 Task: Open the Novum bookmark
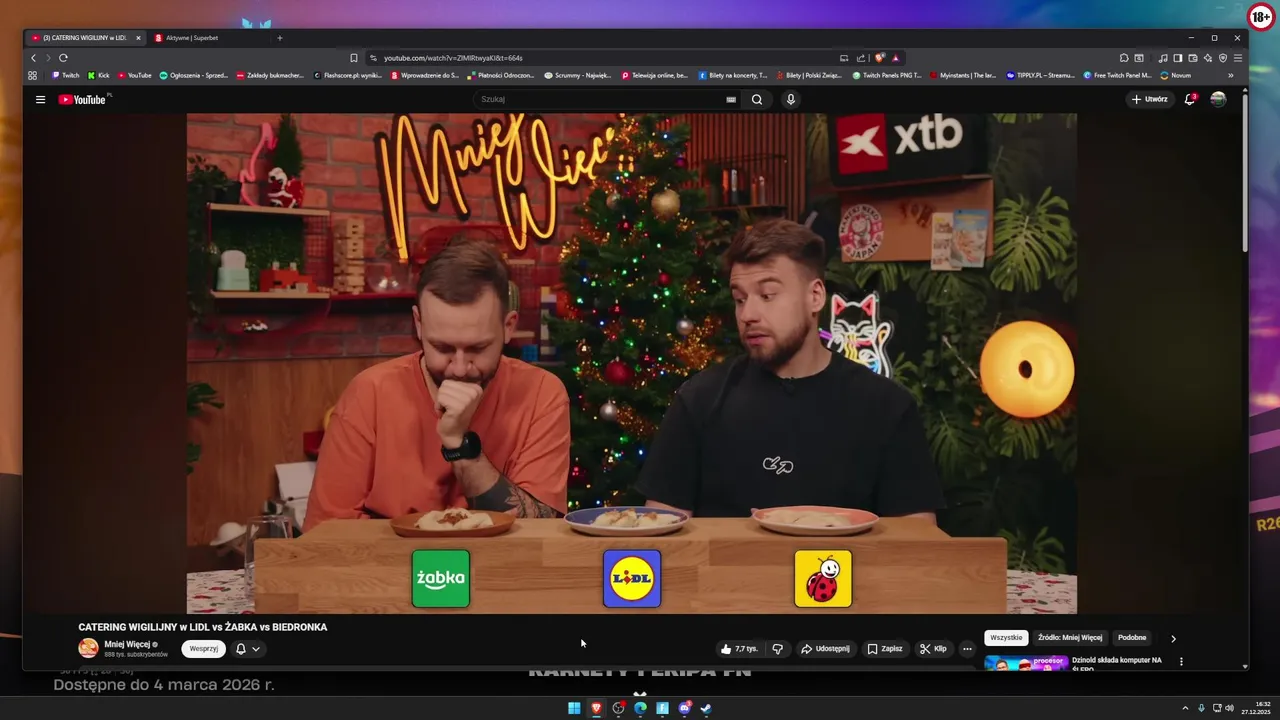1176,75
